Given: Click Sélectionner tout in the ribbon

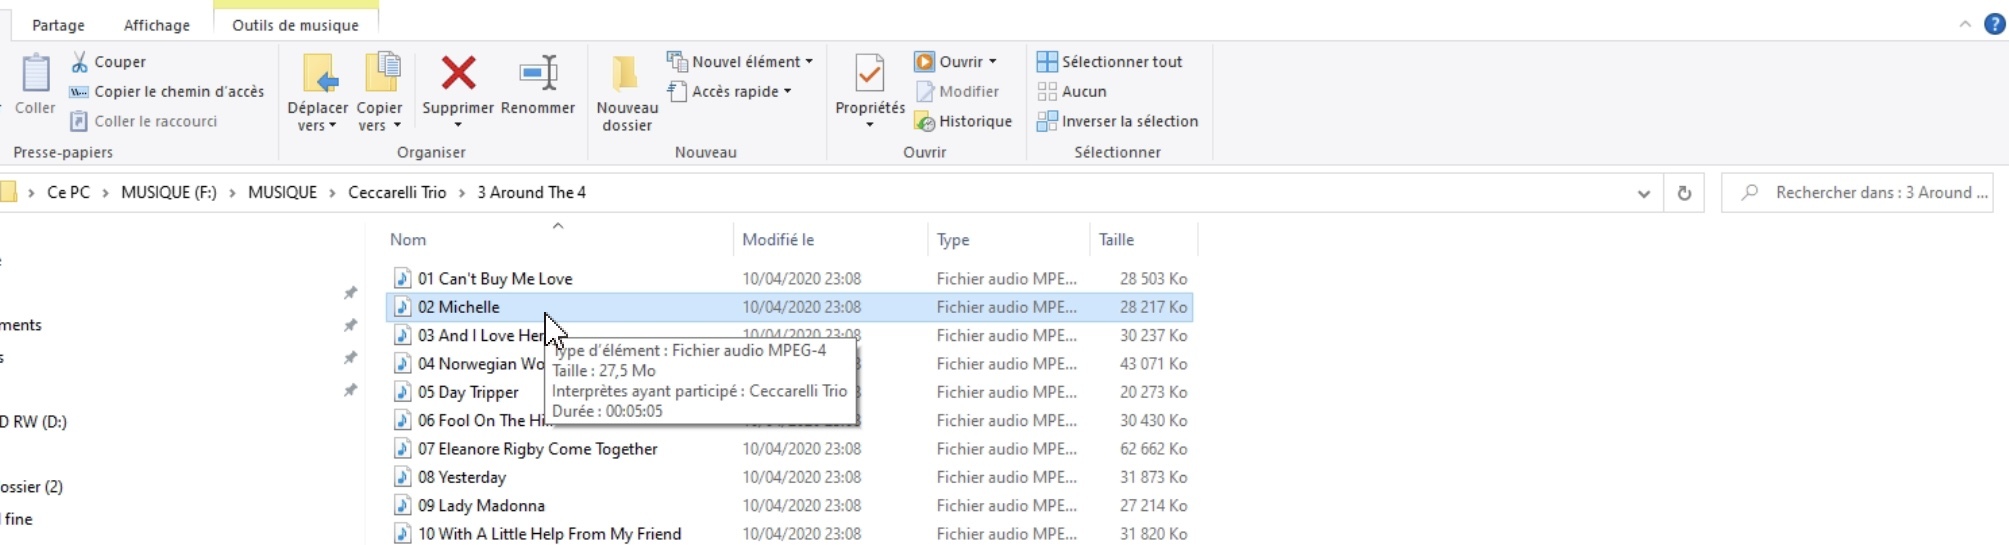Looking at the screenshot, I should coord(1110,62).
